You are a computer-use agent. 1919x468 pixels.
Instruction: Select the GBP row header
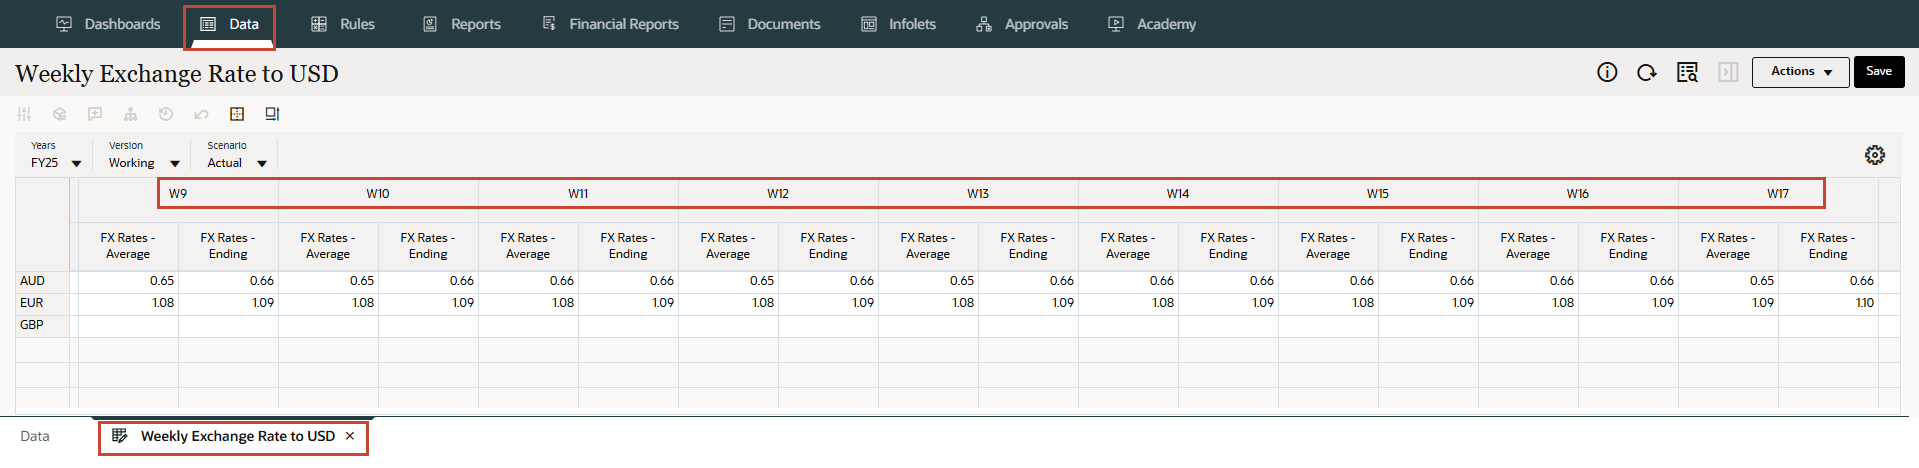(x=43, y=325)
